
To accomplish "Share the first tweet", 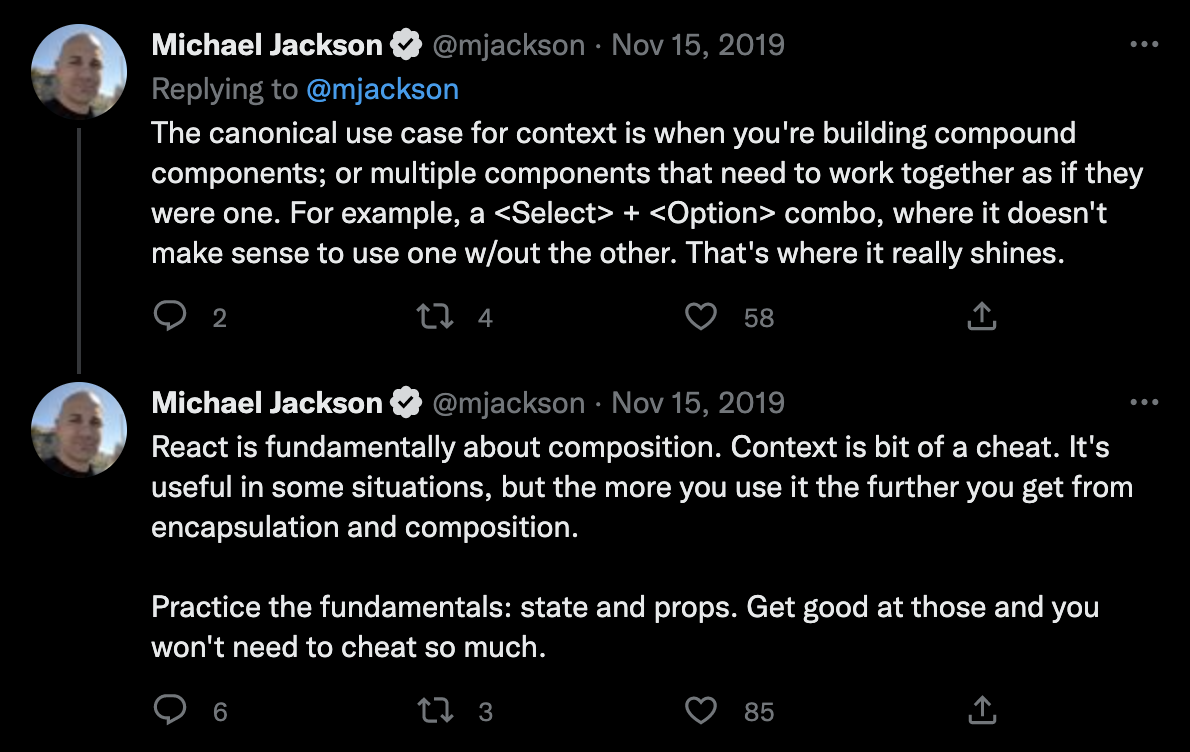I will click(x=981, y=317).
